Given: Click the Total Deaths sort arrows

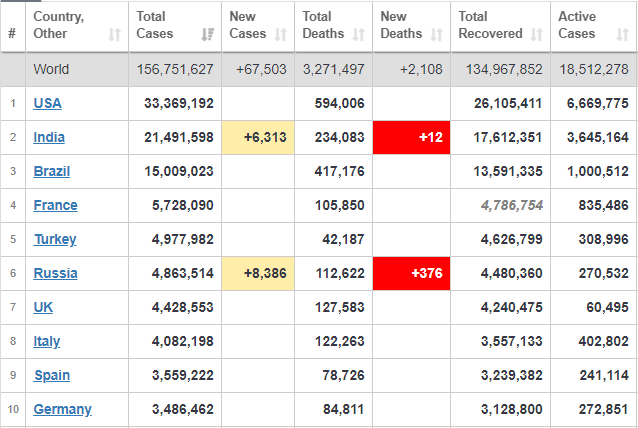Looking at the screenshot, I should coord(358,35).
